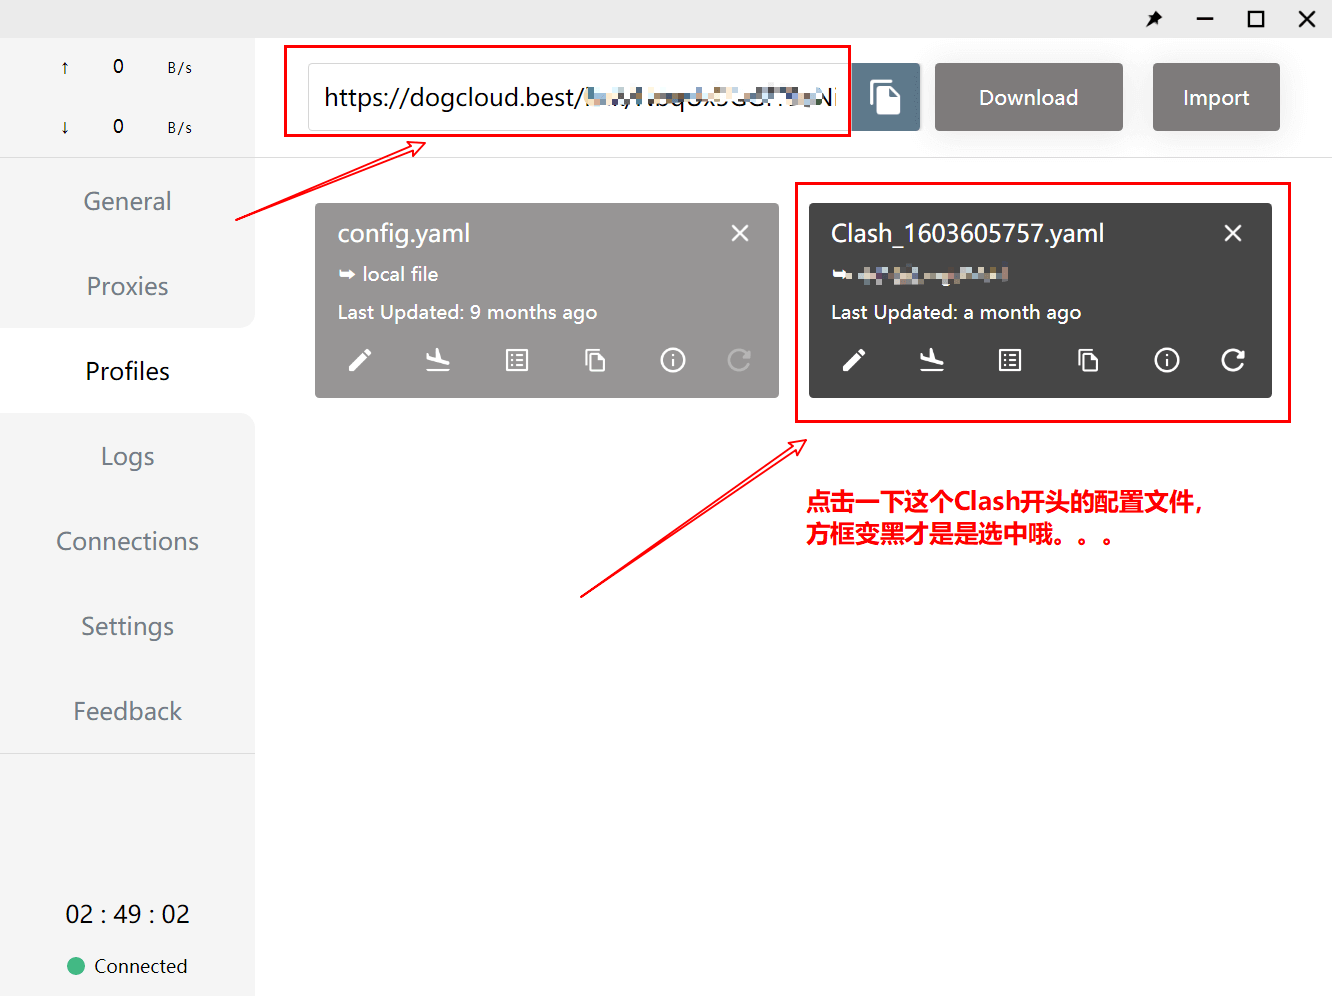
Task: Open the General tab
Action: 127,201
